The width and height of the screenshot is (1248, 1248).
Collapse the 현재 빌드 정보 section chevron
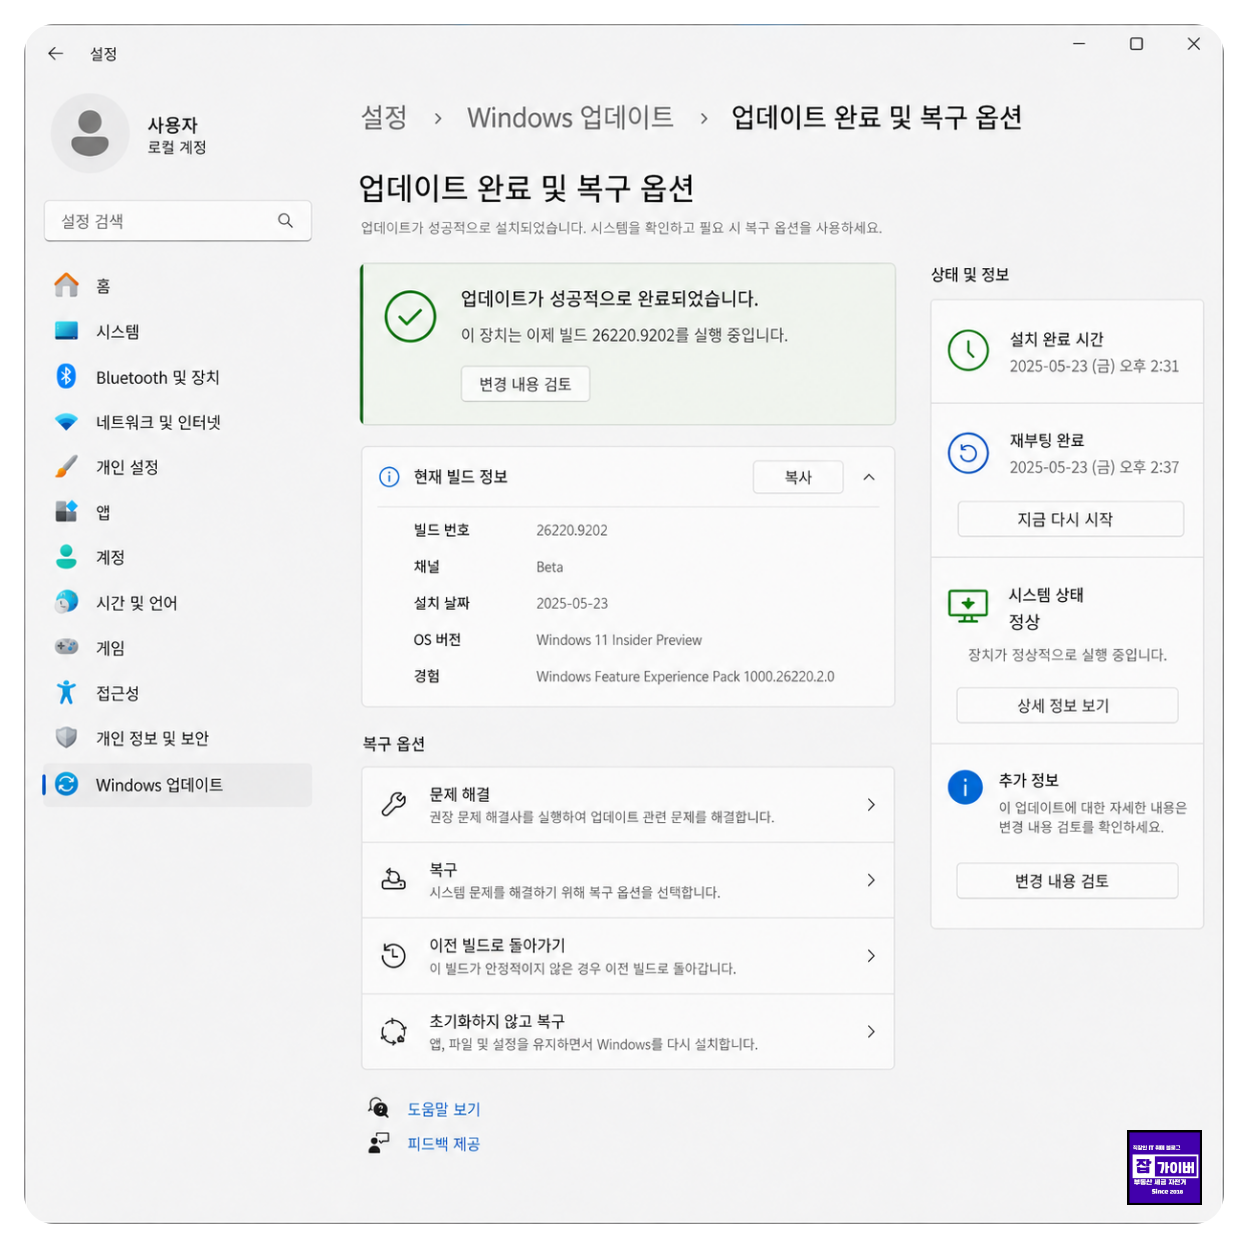point(869,477)
